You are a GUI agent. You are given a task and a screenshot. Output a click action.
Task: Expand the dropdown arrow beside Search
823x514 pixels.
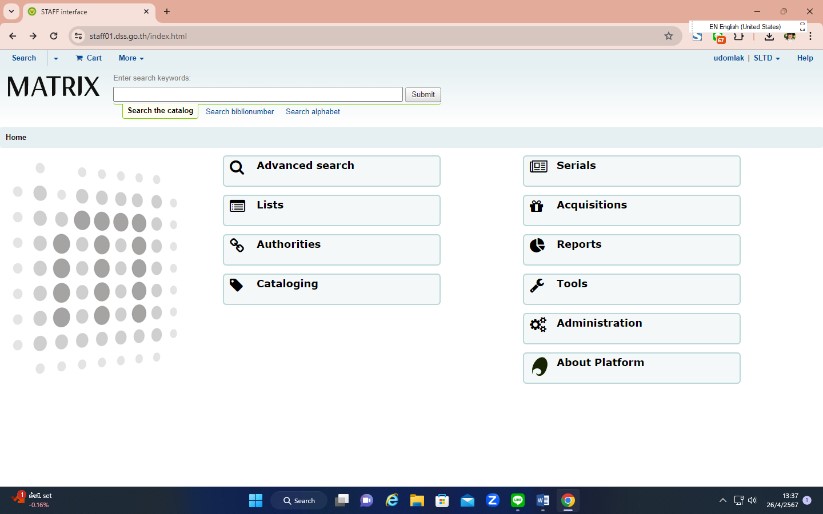click(56, 59)
